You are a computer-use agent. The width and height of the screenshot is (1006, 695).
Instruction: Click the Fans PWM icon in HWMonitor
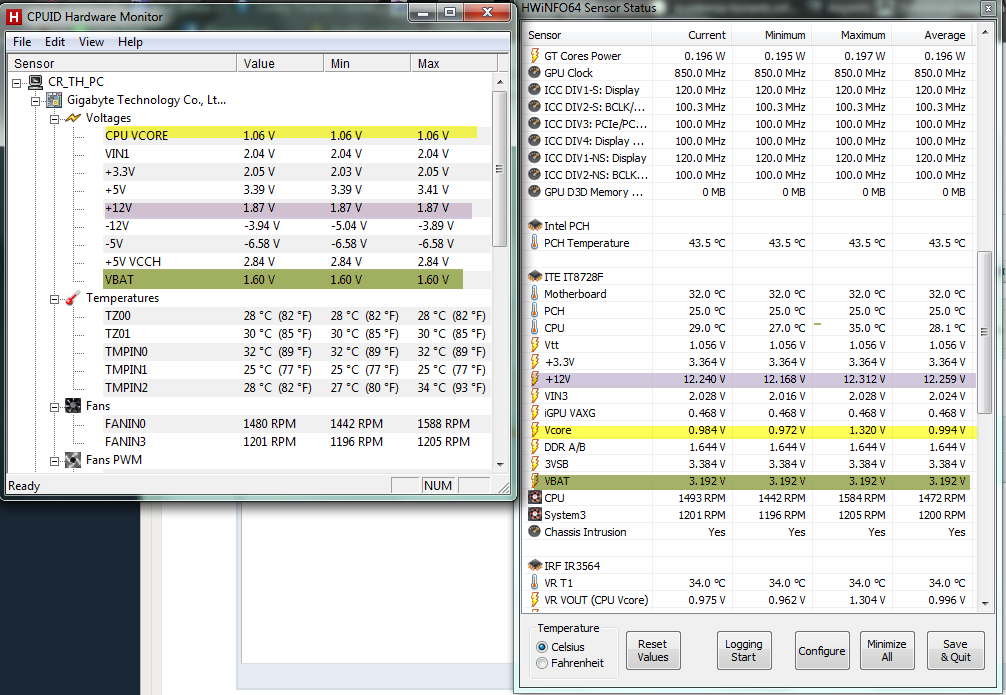pos(73,460)
